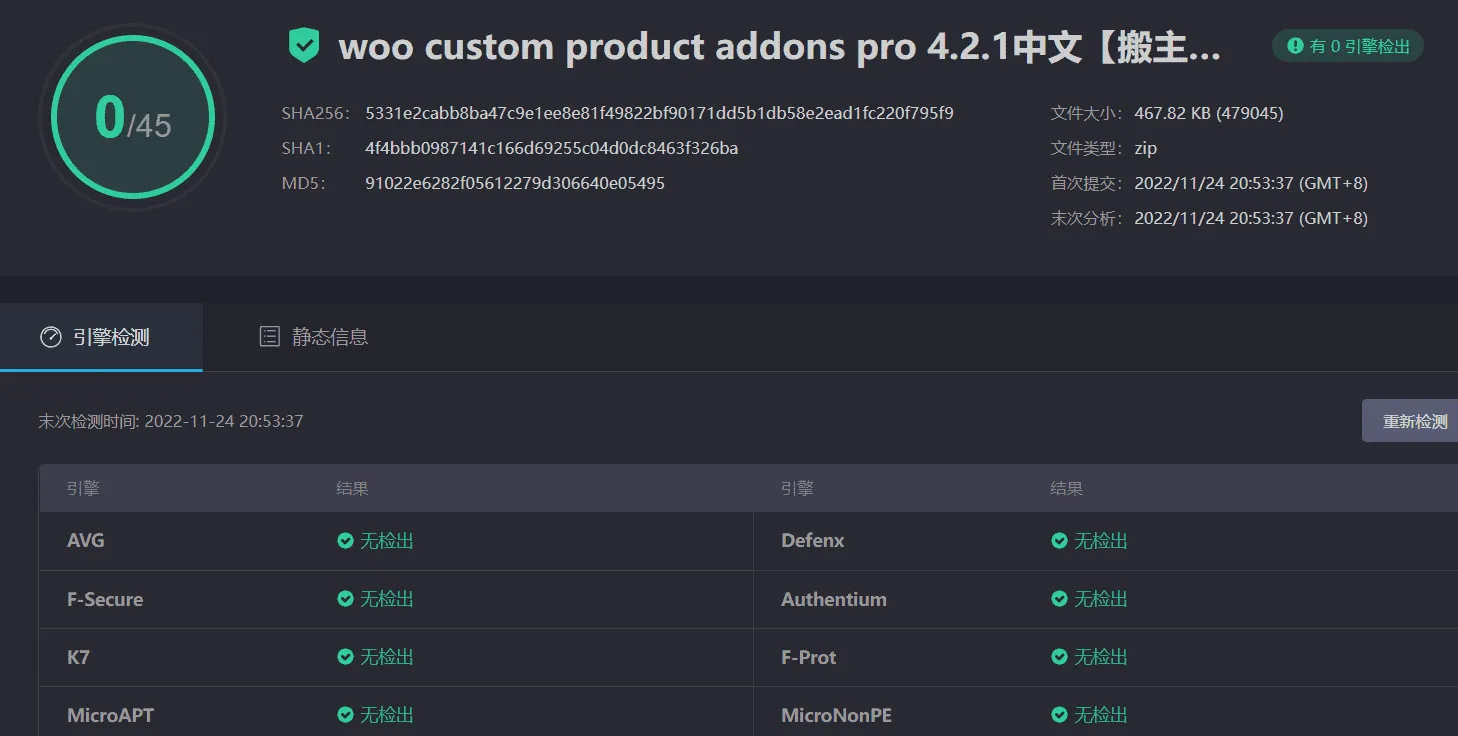This screenshot has width=1458, height=736.
Task: Click the 末次分析 timestamp value
Action: coord(1251,218)
